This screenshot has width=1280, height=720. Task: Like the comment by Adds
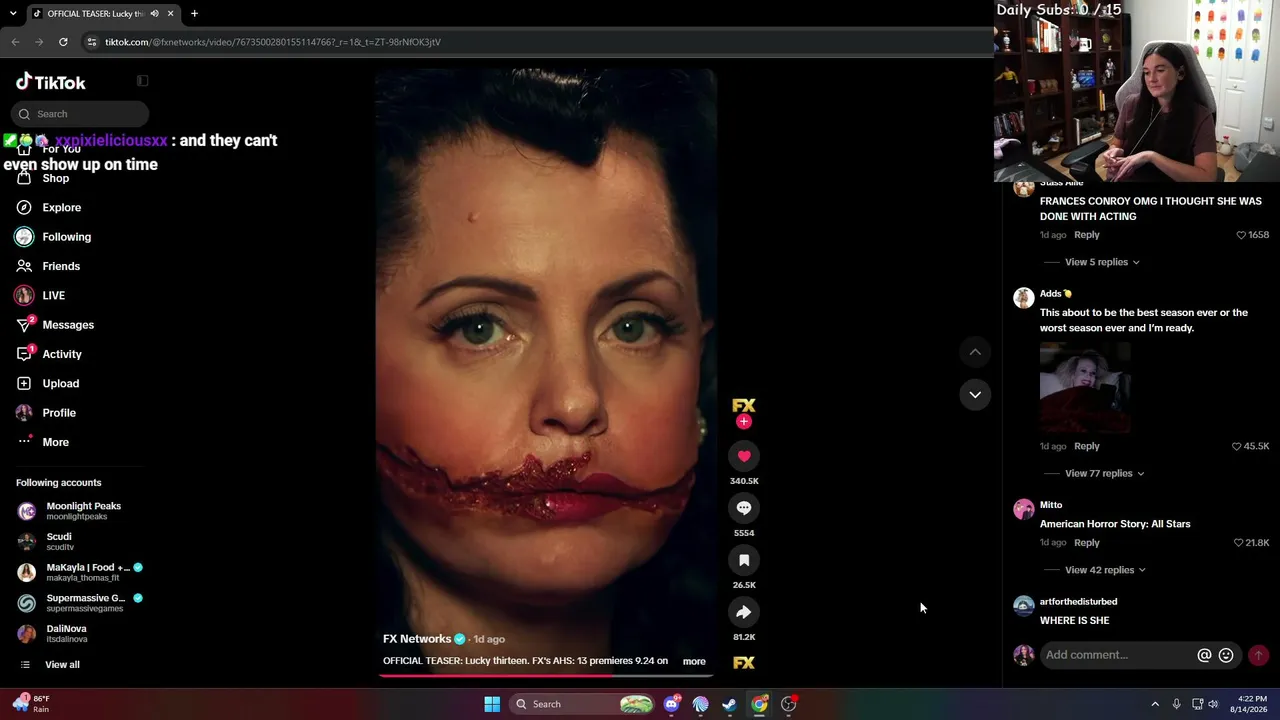pyautogui.click(x=1236, y=446)
